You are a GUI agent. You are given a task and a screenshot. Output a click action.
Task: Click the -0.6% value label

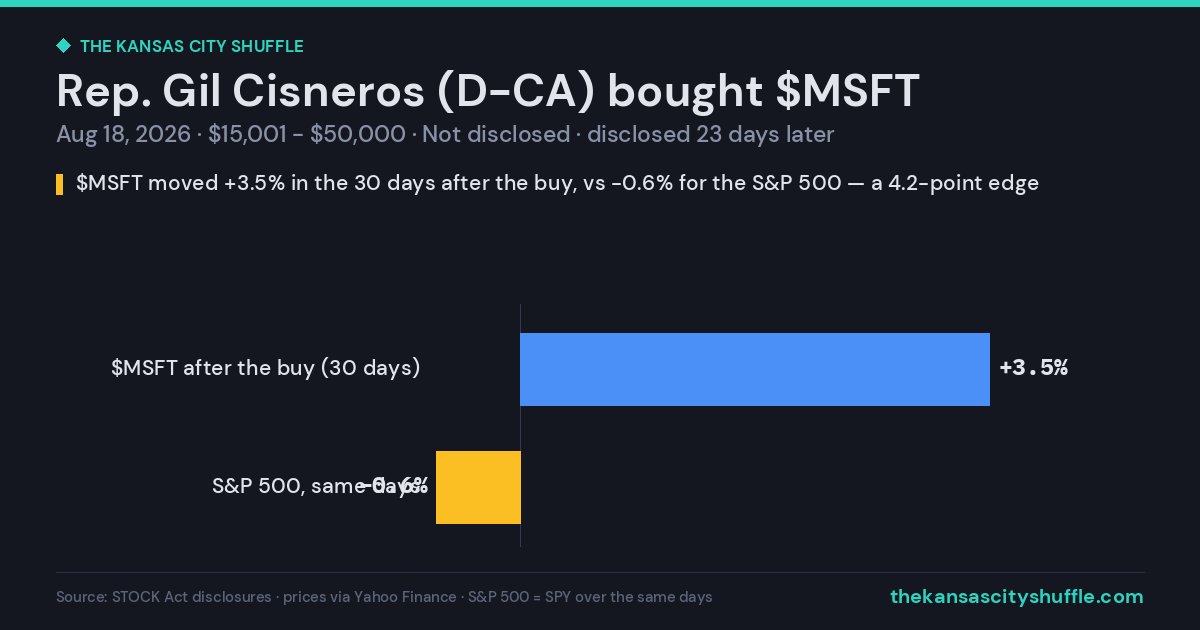pos(396,486)
